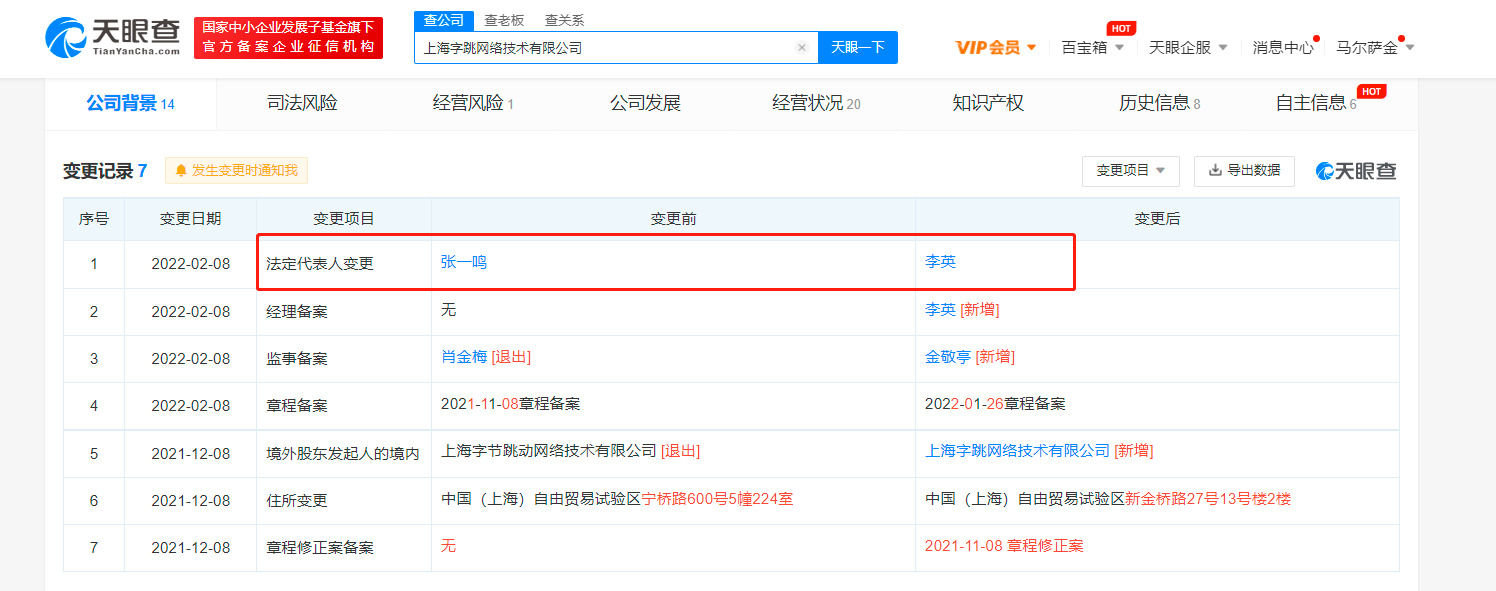Click into the company search input field

pyautogui.click(x=600, y=48)
